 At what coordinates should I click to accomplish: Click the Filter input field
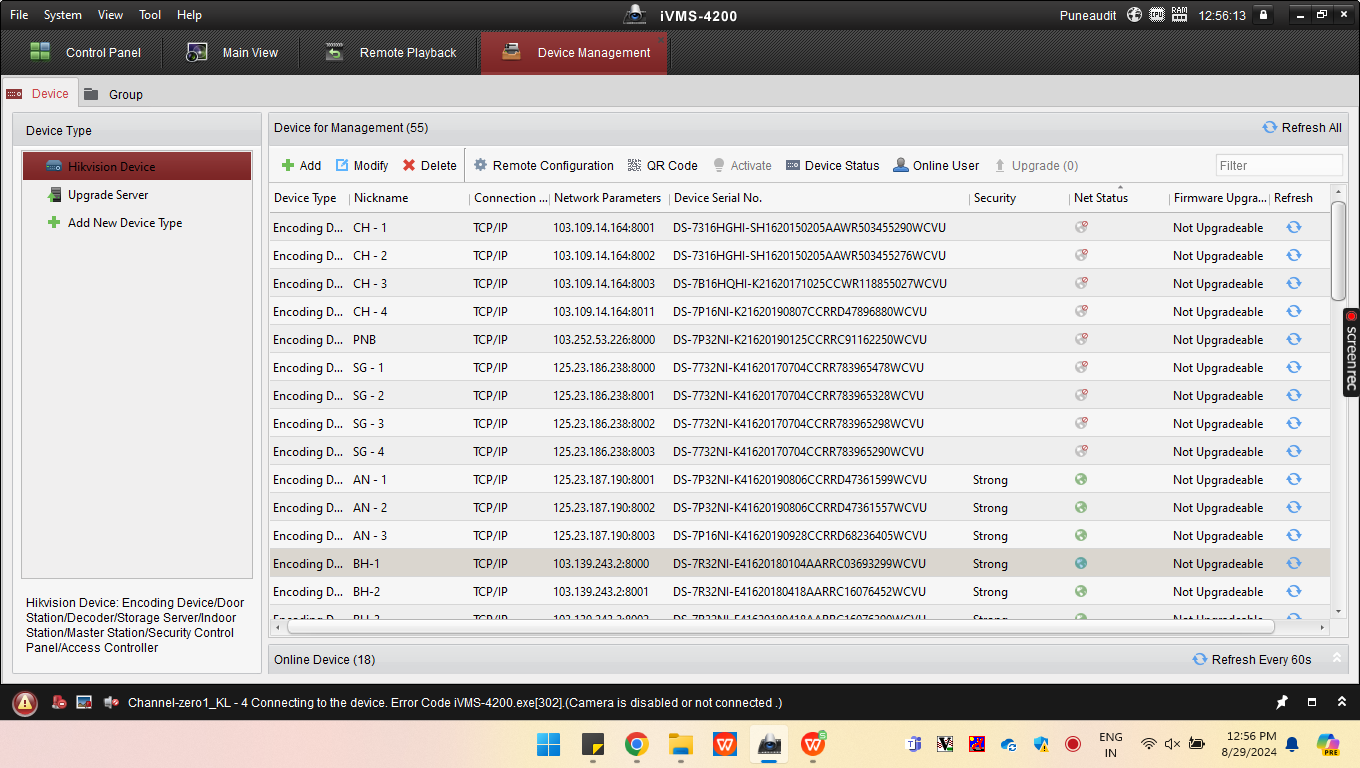click(x=1278, y=166)
